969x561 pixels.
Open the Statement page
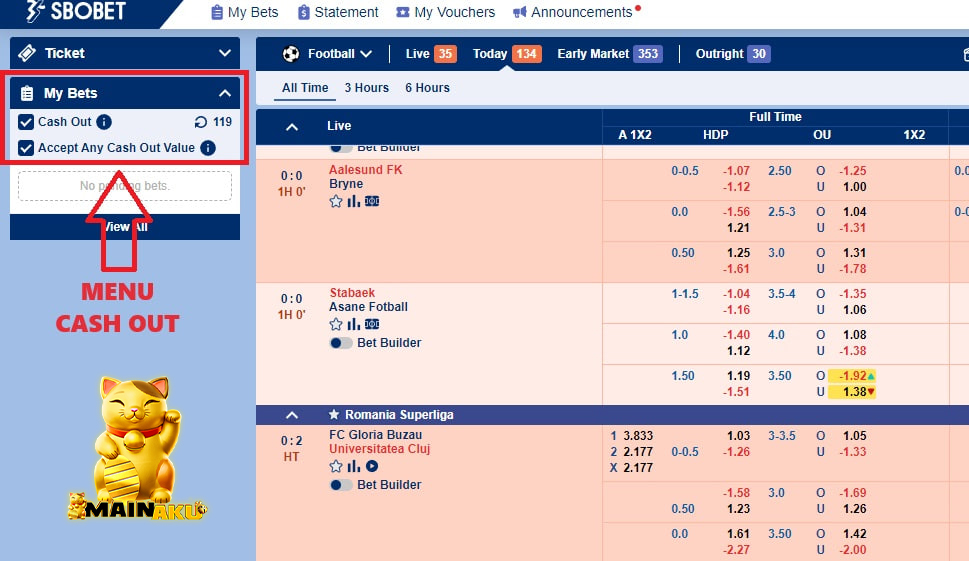338,12
